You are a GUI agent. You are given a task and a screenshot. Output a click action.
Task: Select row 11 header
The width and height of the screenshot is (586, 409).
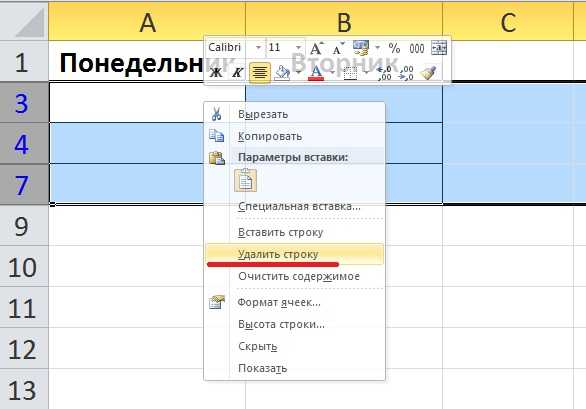pyautogui.click(x=24, y=307)
